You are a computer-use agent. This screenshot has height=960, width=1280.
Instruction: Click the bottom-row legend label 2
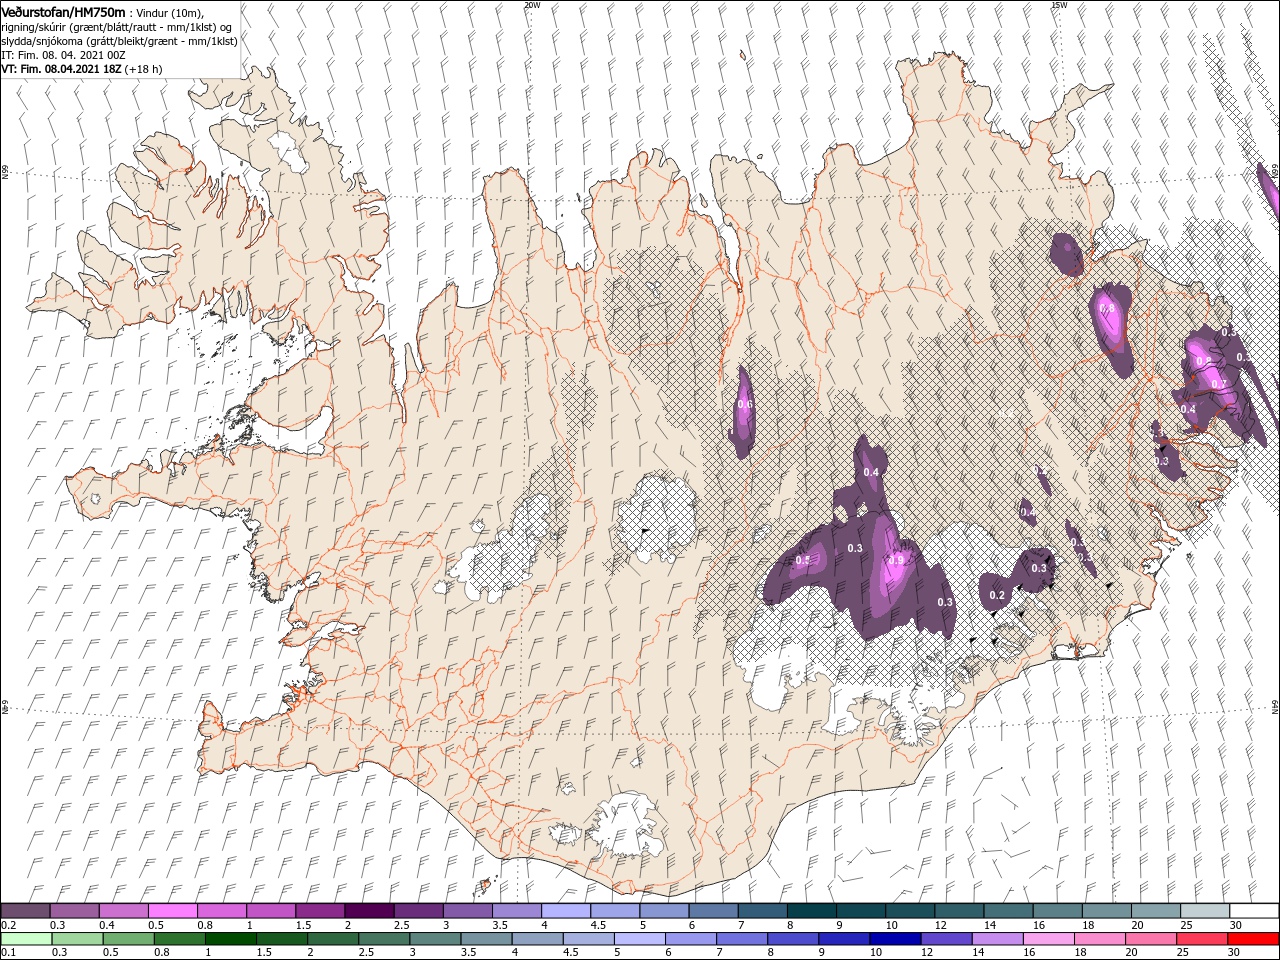[x=311, y=953]
